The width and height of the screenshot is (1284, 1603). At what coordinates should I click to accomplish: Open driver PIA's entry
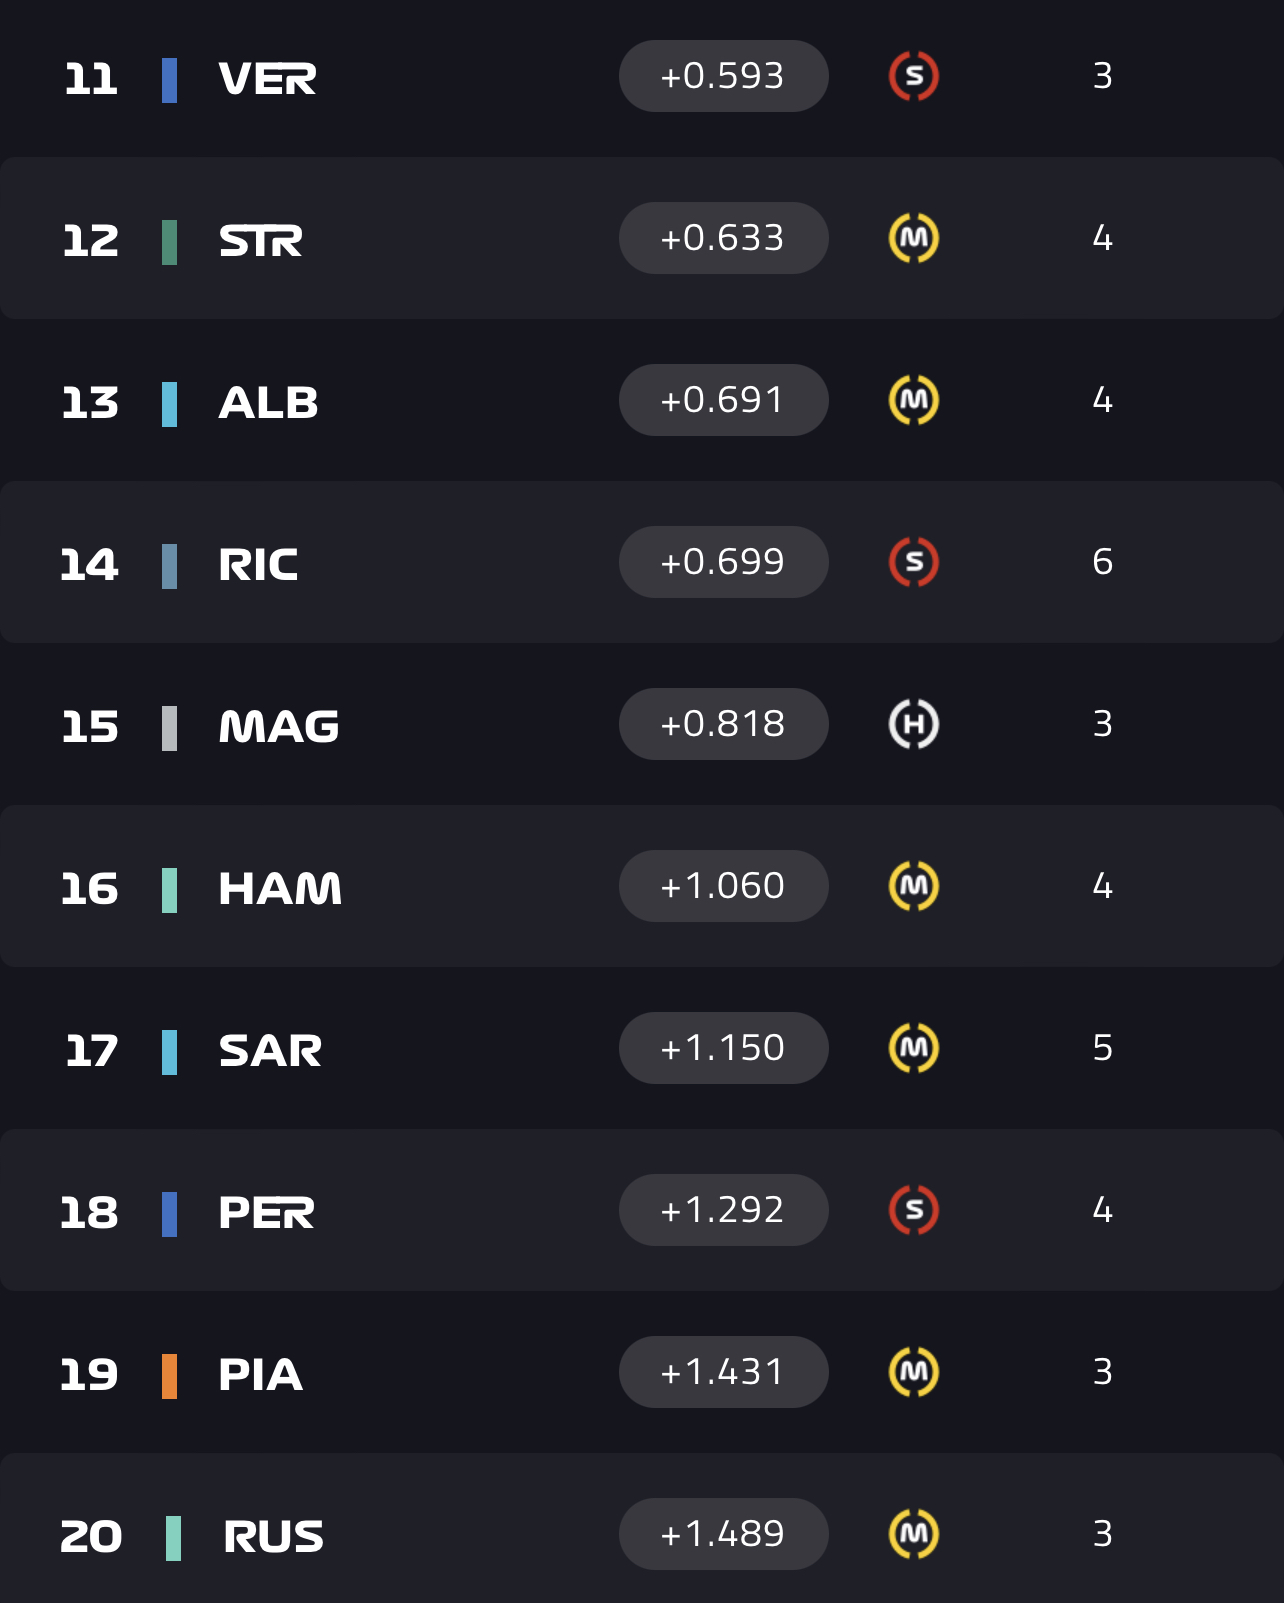pos(260,1375)
